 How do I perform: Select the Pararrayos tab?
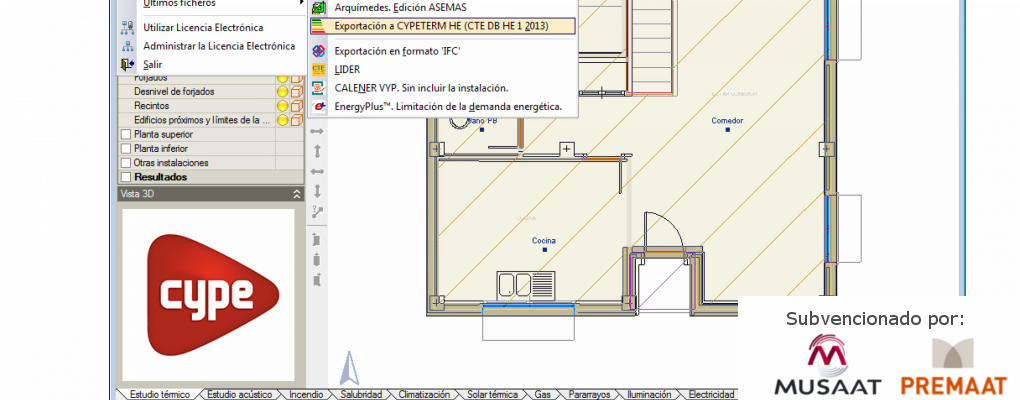589,394
